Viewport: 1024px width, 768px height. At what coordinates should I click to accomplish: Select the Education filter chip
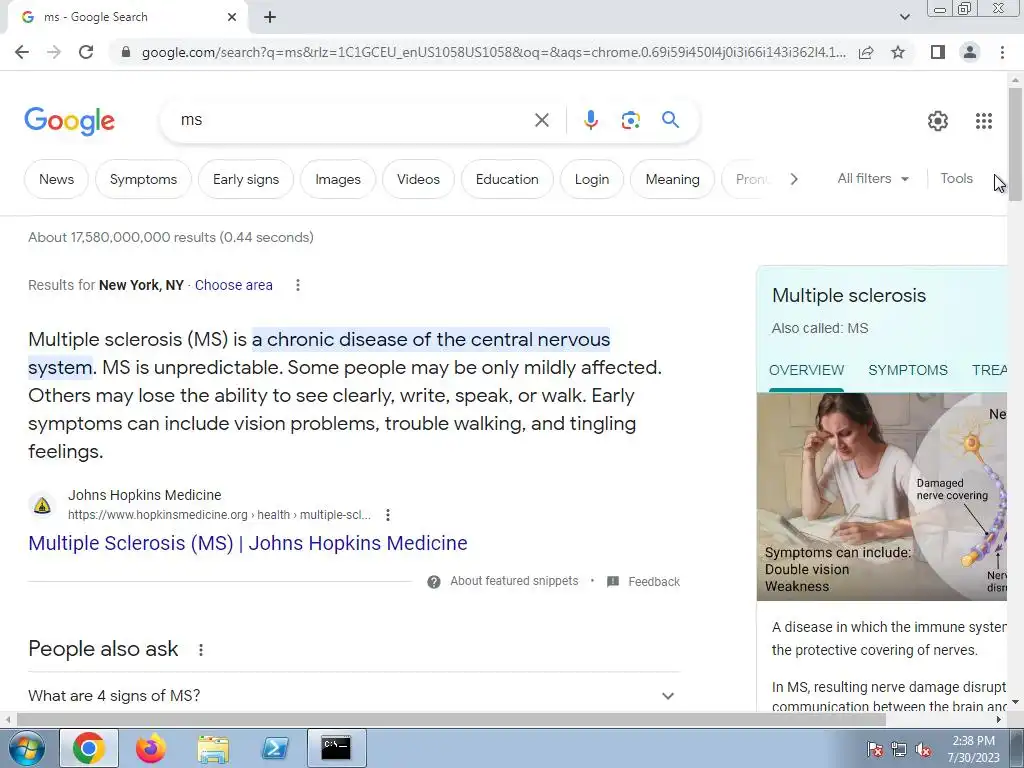pyautogui.click(x=507, y=179)
